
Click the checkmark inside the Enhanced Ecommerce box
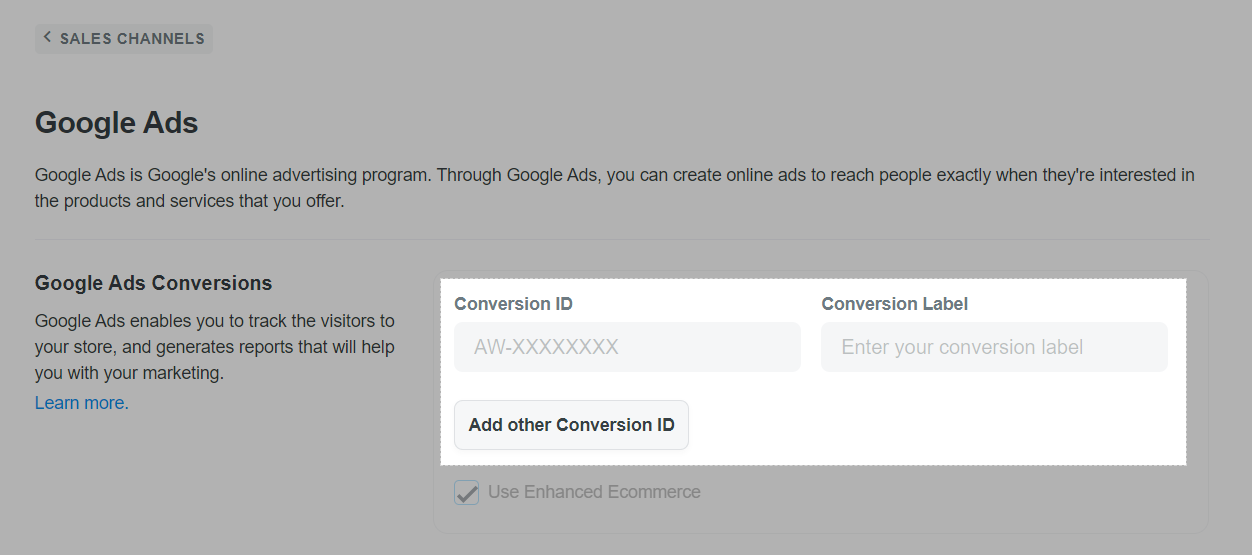[467, 492]
